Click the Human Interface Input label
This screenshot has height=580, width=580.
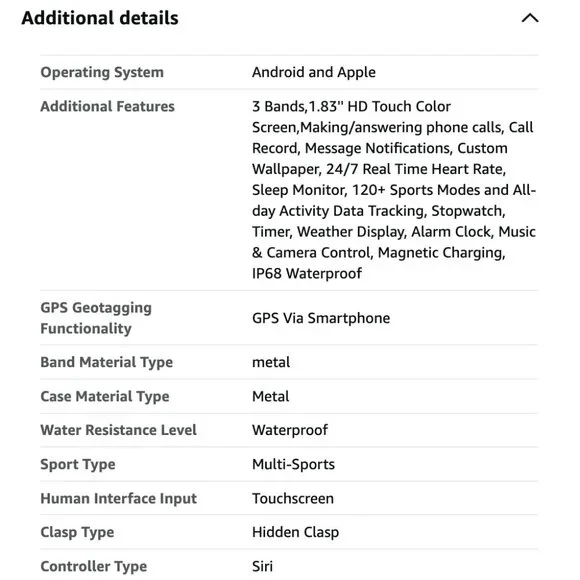[119, 499]
